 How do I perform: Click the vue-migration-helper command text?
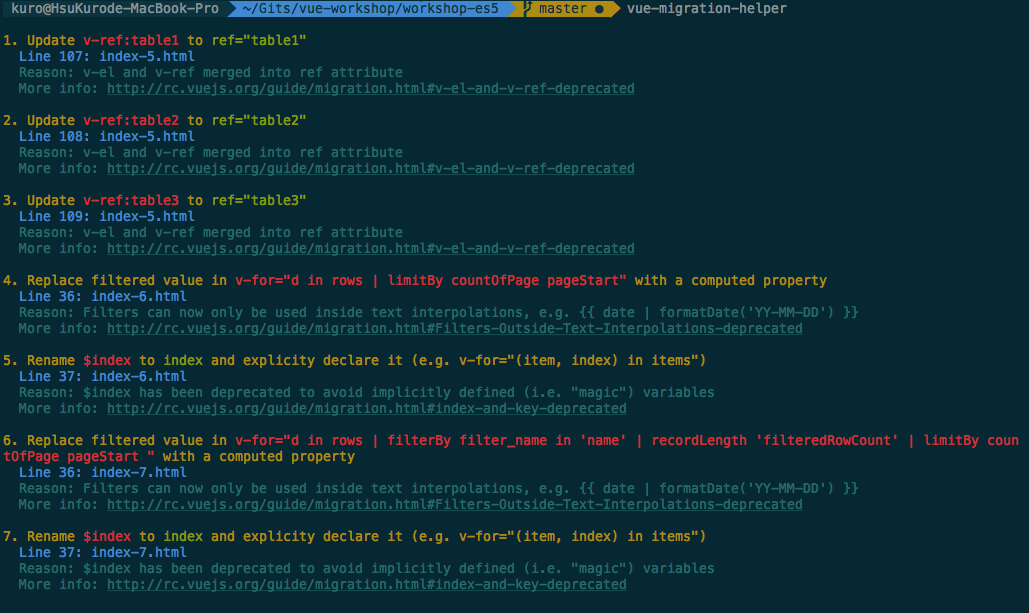(706, 9)
